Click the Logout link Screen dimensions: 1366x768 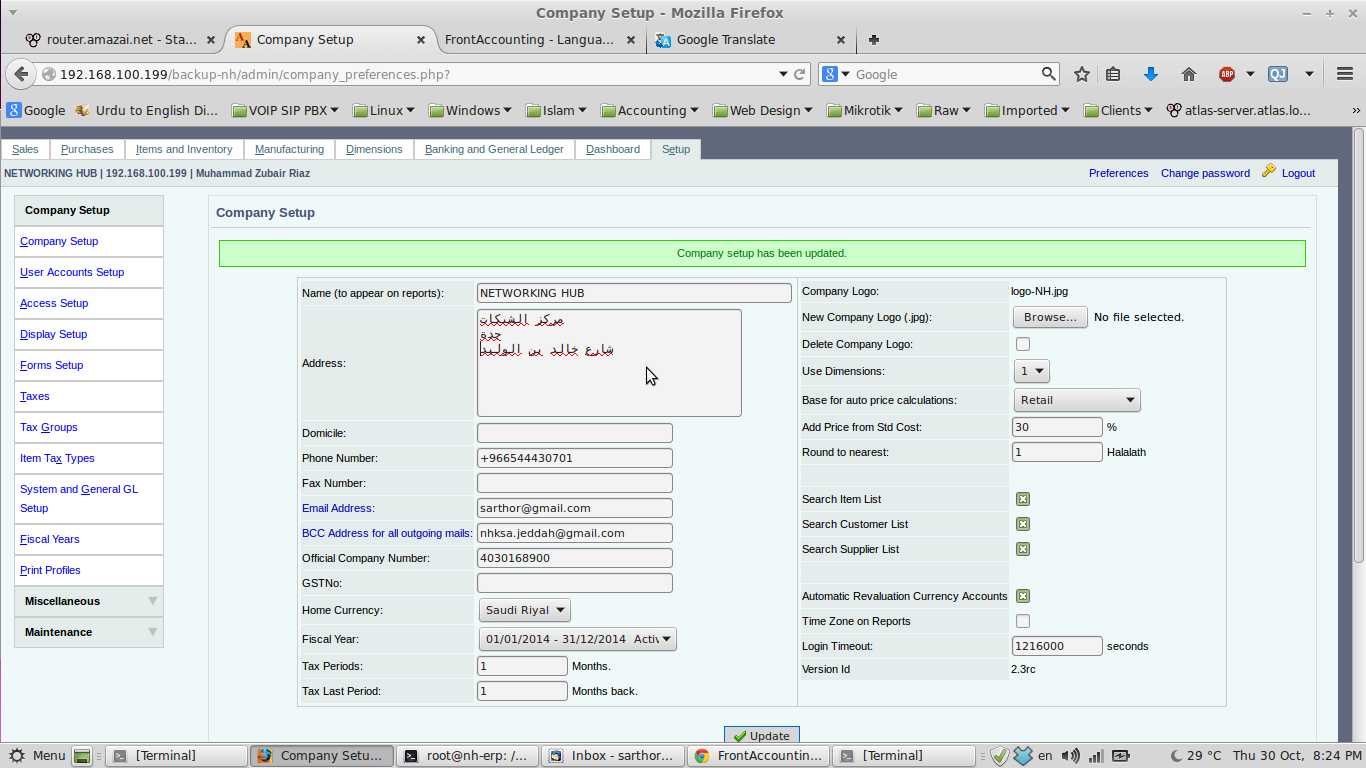[1298, 173]
